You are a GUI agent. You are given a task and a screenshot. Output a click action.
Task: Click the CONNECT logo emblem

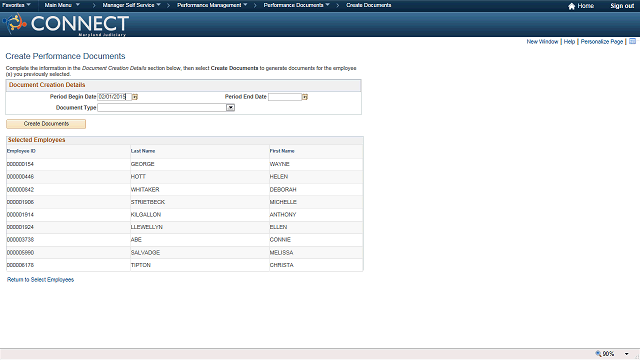(14, 24)
